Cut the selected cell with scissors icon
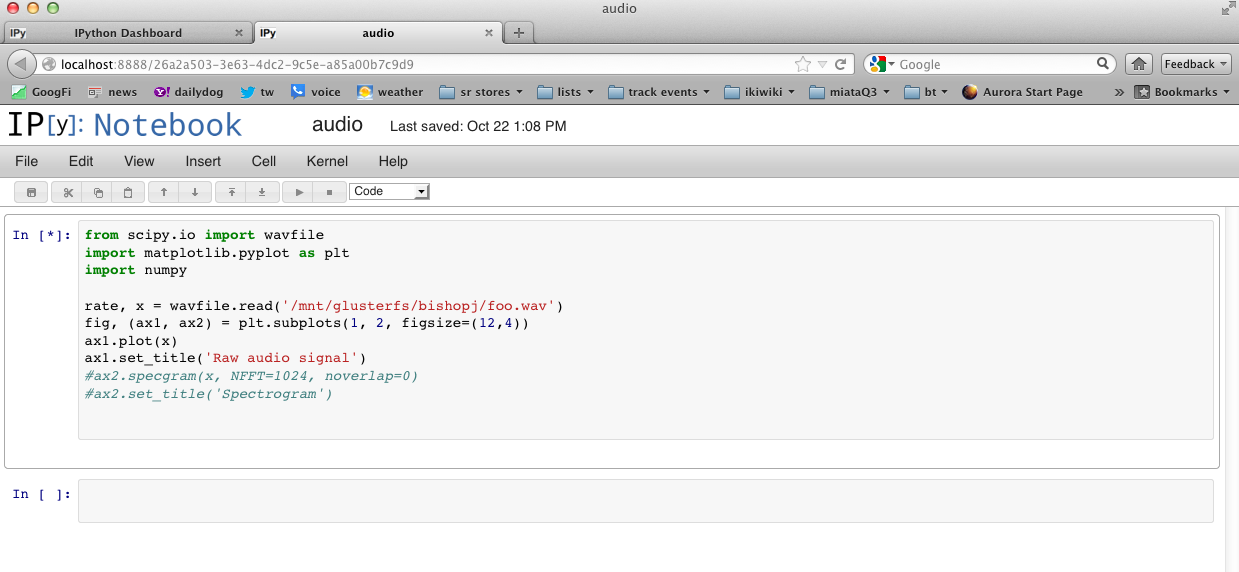The image size is (1239, 572). pyautogui.click(x=68, y=192)
